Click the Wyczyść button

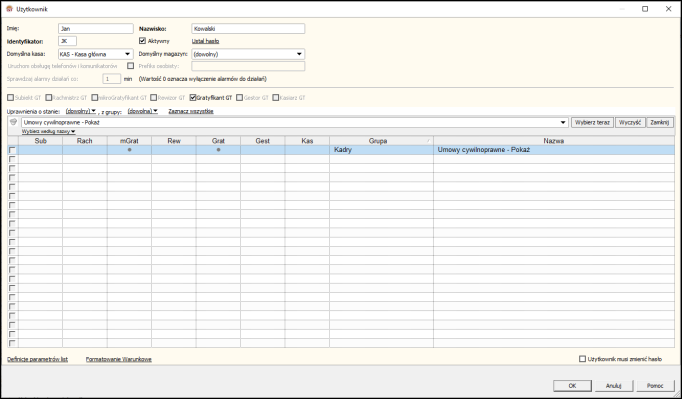click(630, 123)
